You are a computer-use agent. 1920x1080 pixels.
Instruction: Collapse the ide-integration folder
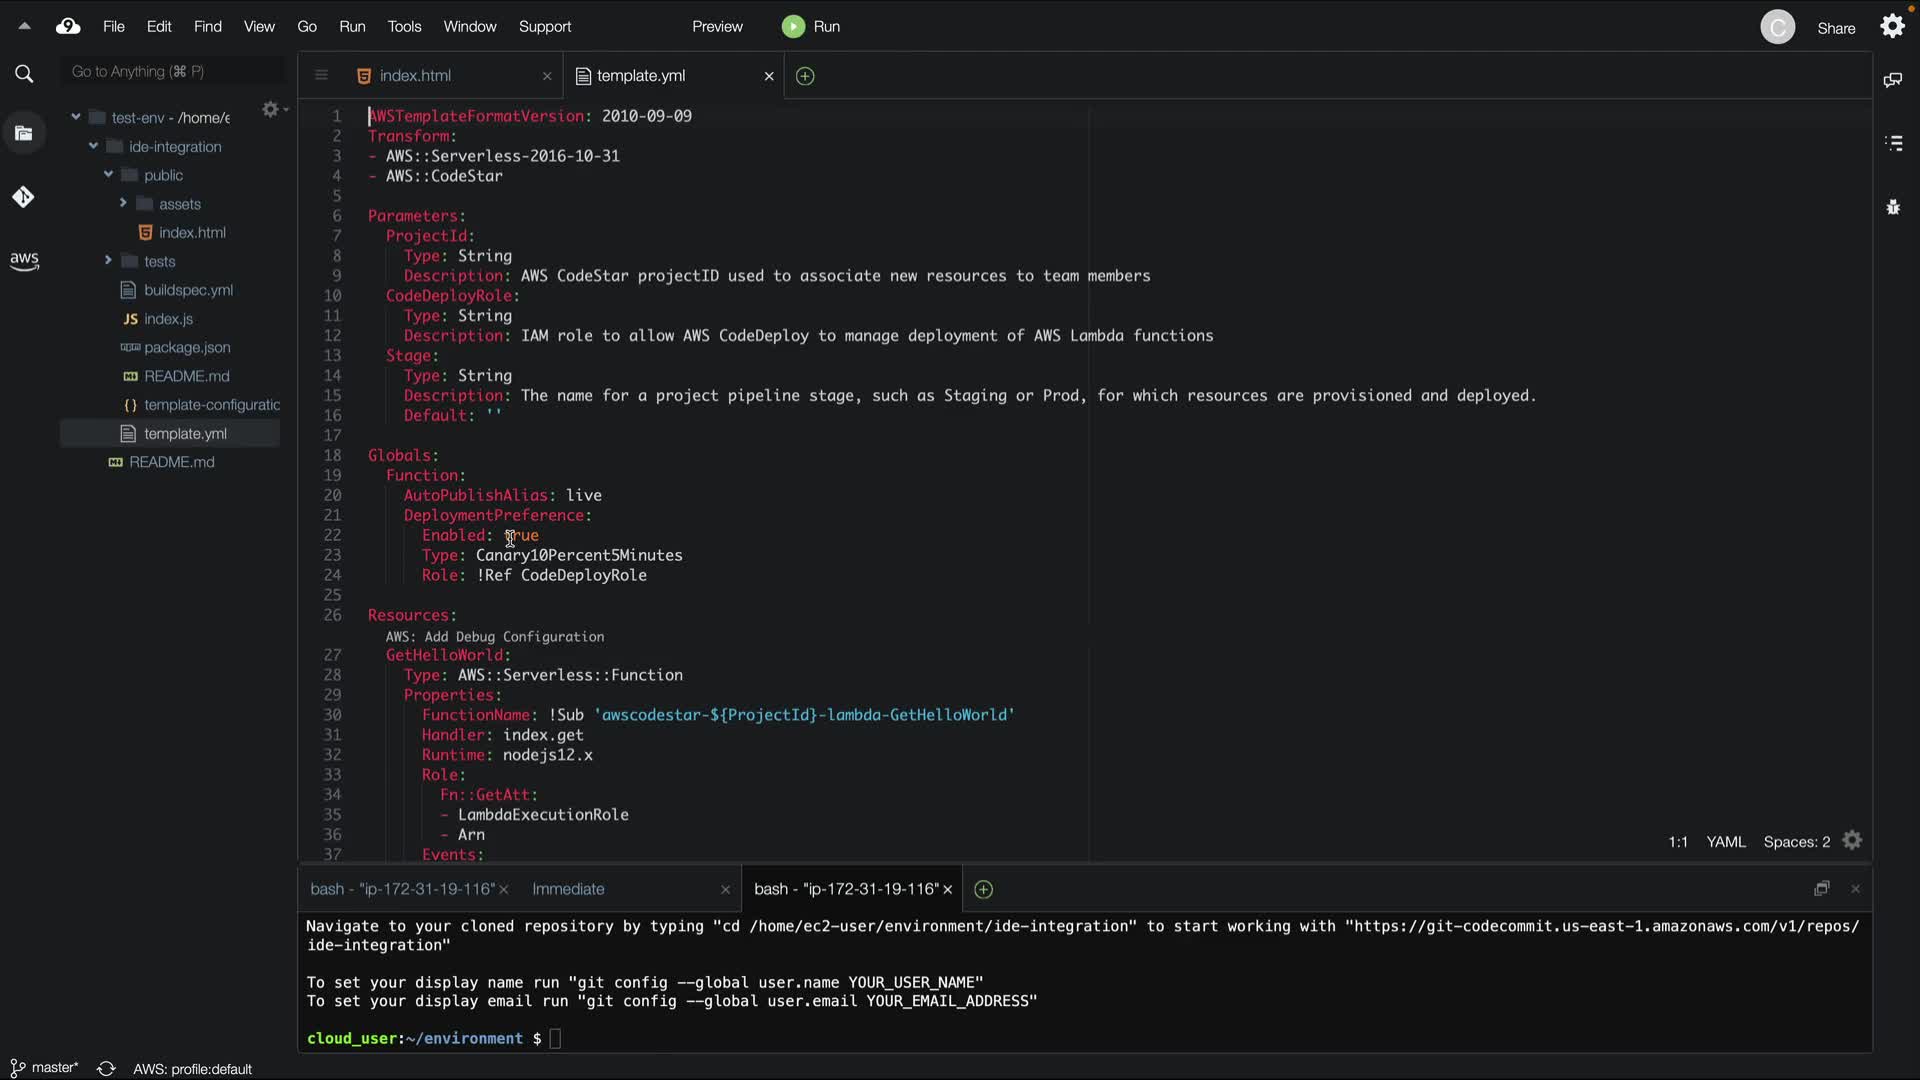pos(93,146)
